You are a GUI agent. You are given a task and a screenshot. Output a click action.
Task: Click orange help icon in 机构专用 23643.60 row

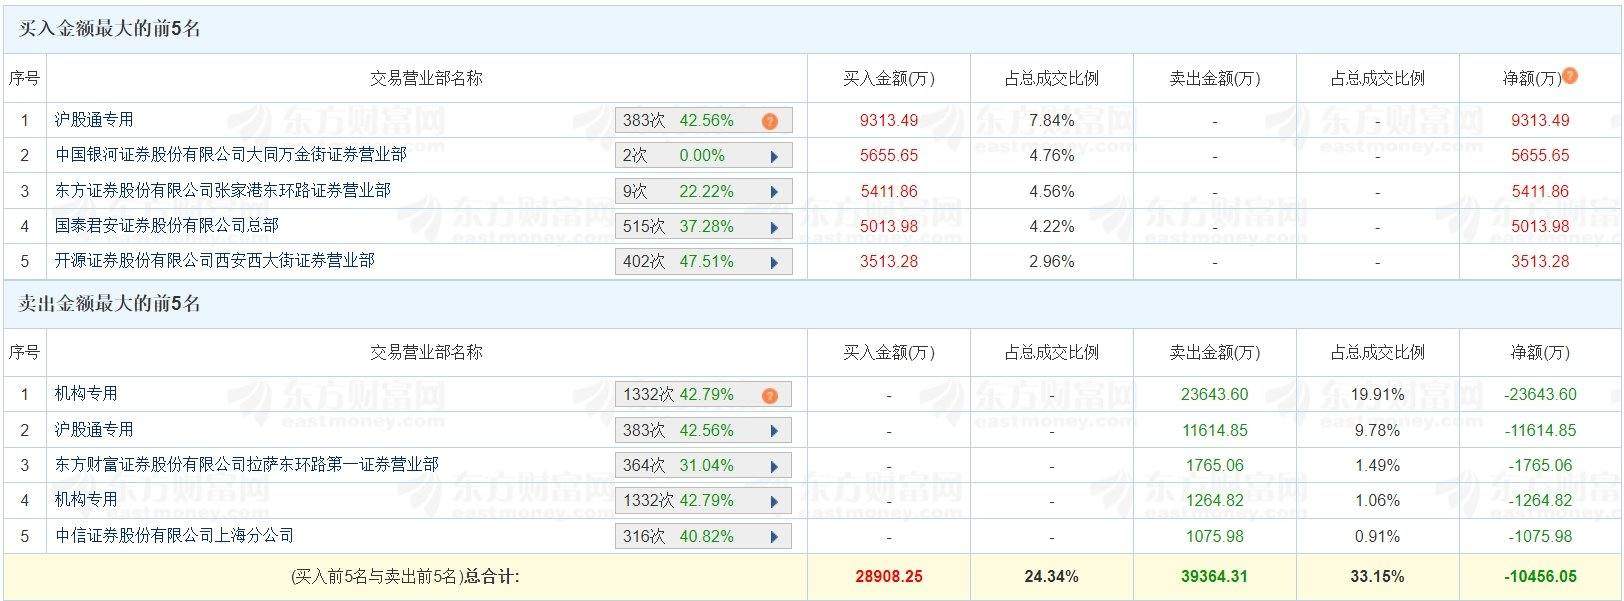(x=769, y=395)
